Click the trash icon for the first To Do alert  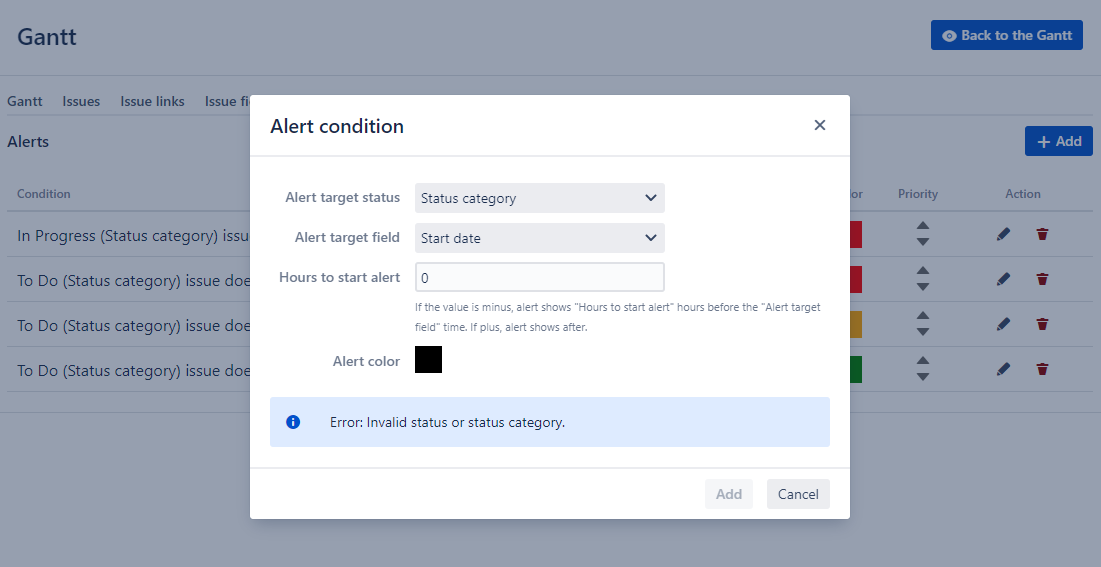point(1042,280)
